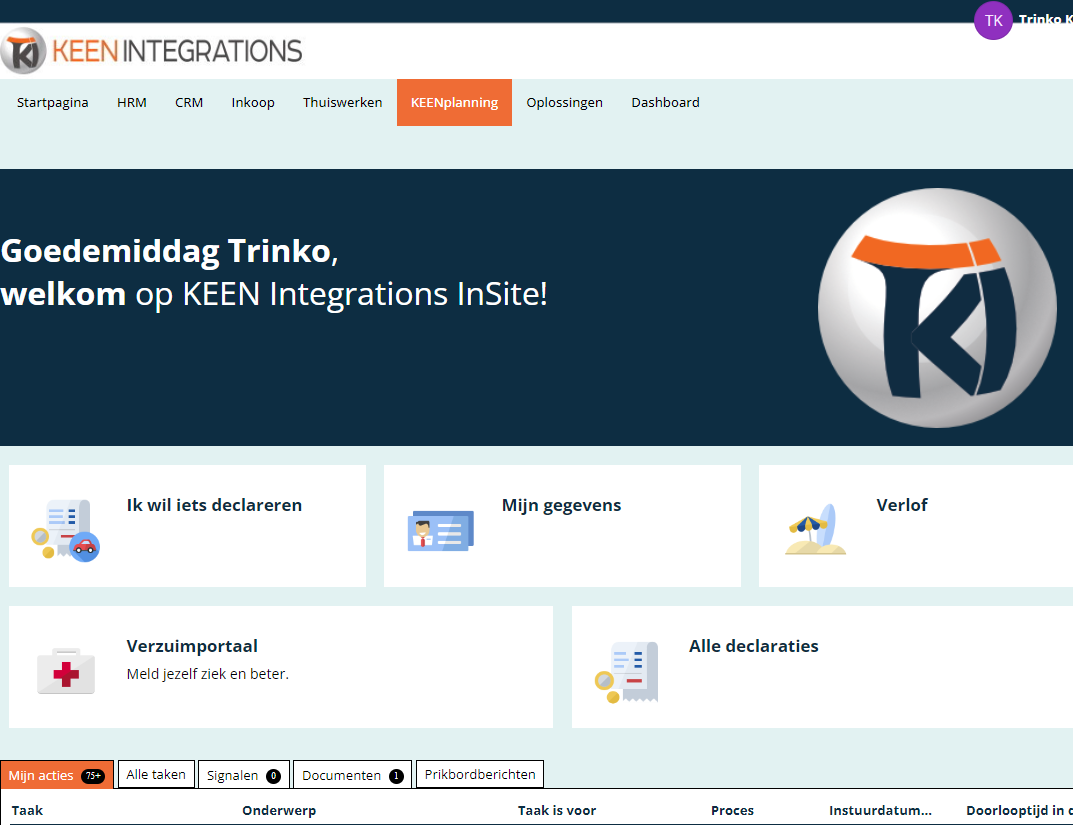This screenshot has height=825, width=1073.
Task: Click the 'Goedemiddag Trinko,' greeting heading
Action: pos(170,251)
